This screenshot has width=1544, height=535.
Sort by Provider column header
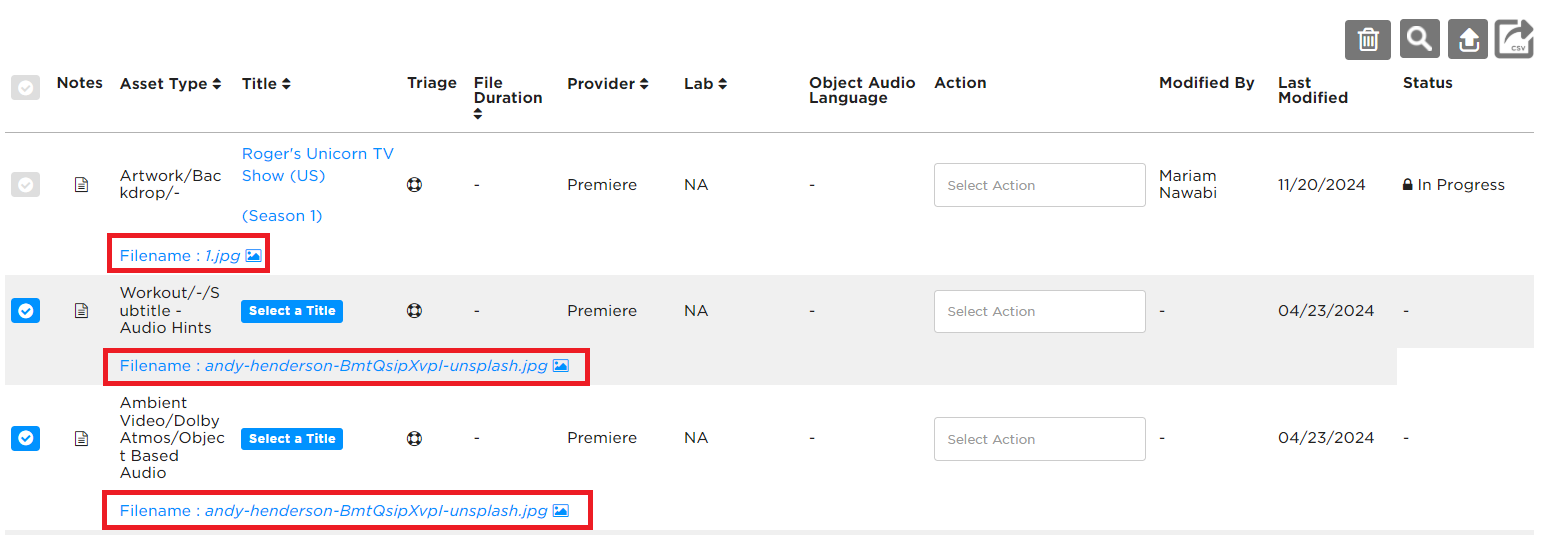(x=608, y=84)
